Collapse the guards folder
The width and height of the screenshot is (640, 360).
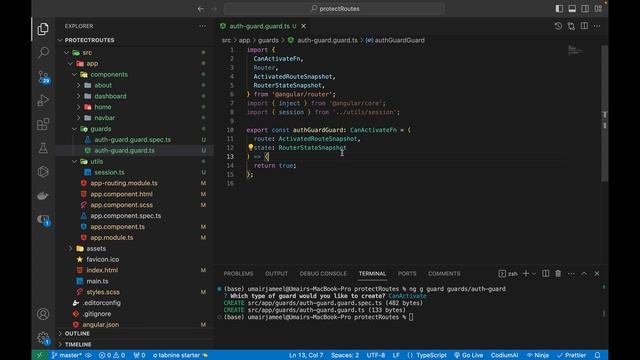74,129
